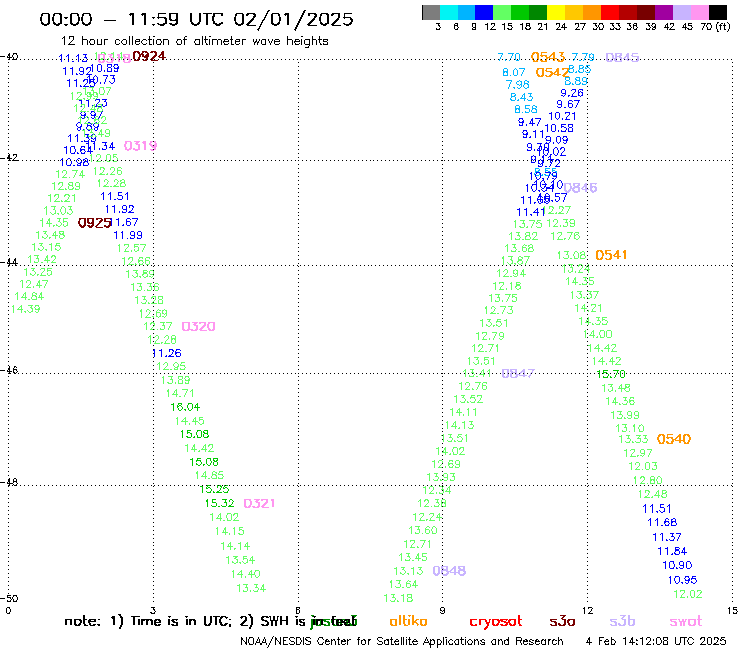The image size is (740, 650).
Task: Click the light blue reading 8.43
Action: click(x=521, y=97)
